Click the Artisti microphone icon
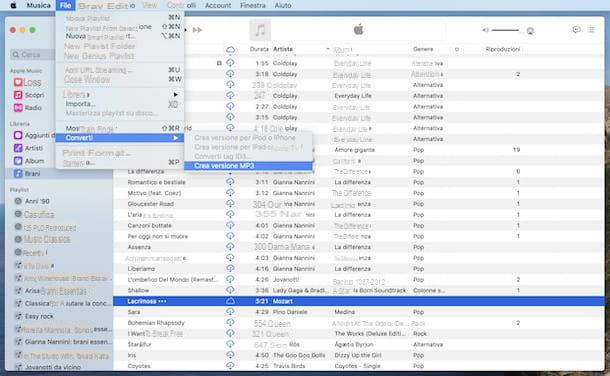610x376 pixels. click(18, 148)
